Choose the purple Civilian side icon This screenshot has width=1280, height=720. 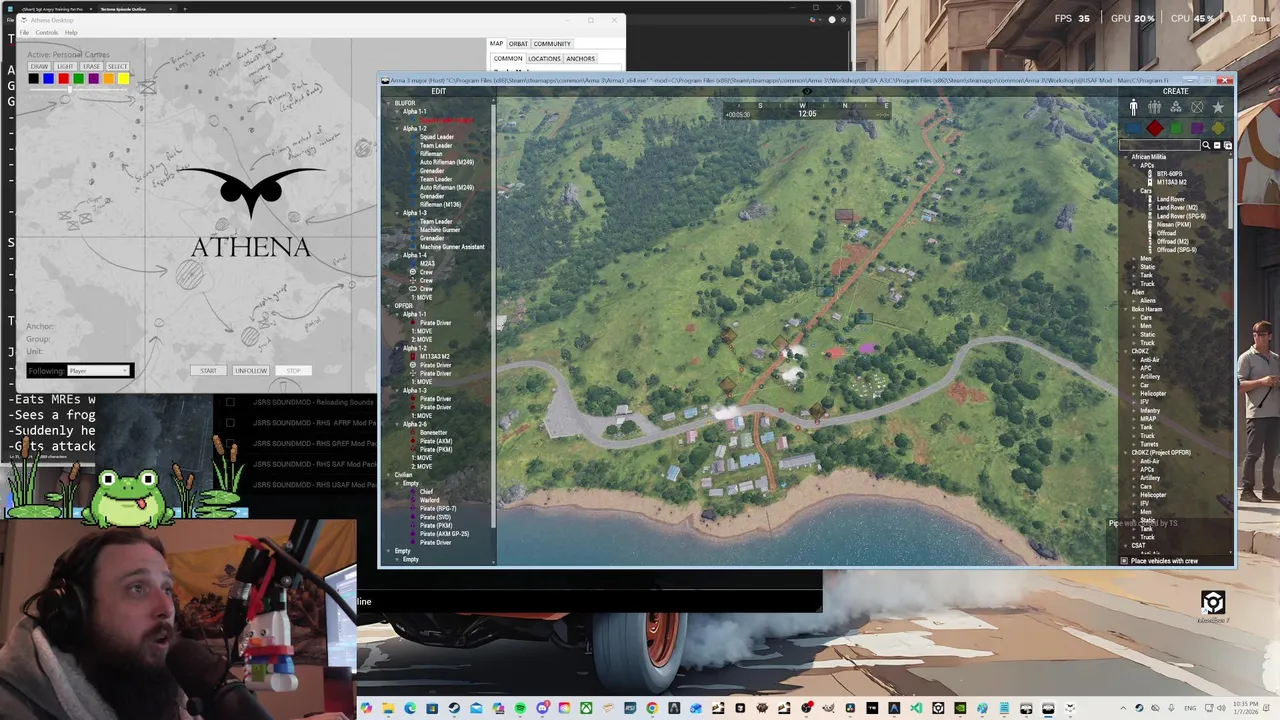pyautogui.click(x=1197, y=128)
